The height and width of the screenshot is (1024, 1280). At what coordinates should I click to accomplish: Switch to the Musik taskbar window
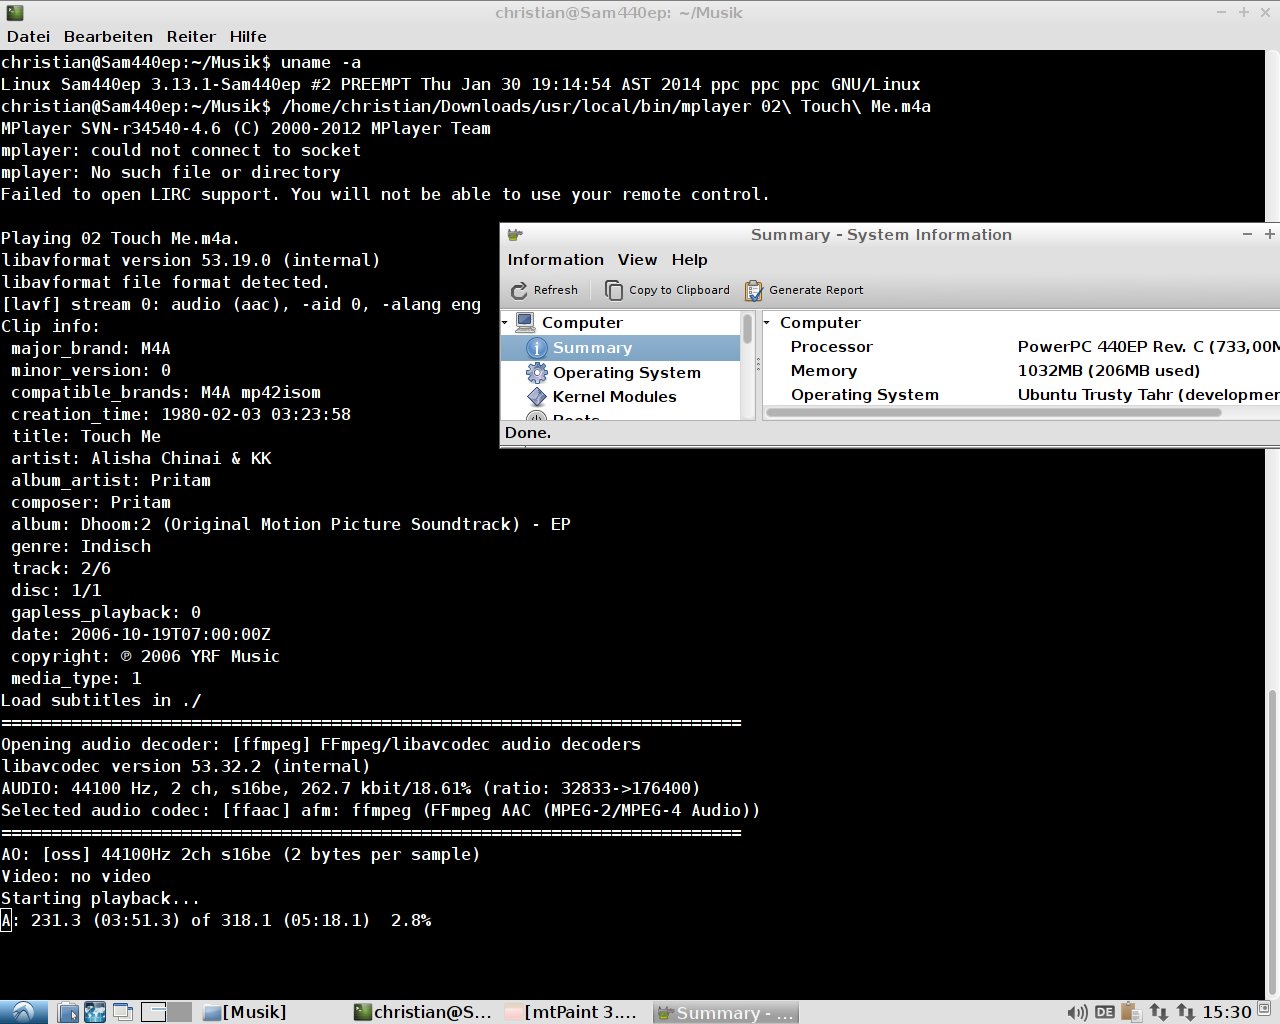click(245, 1012)
